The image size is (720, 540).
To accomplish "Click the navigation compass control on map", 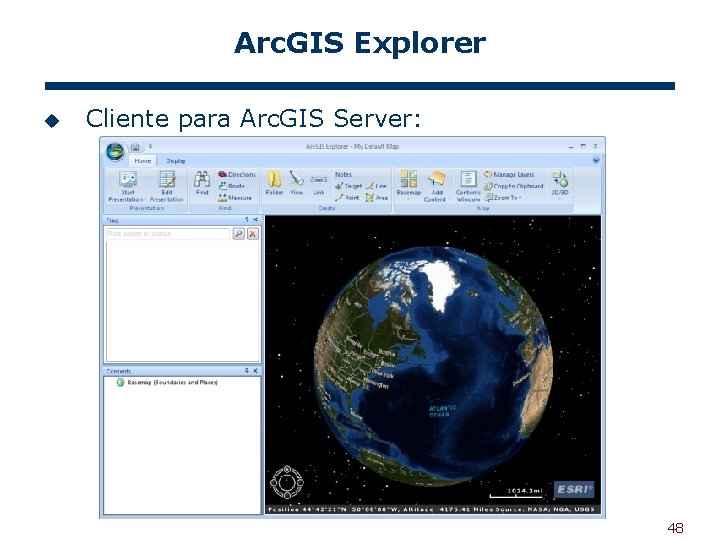I will click(287, 482).
